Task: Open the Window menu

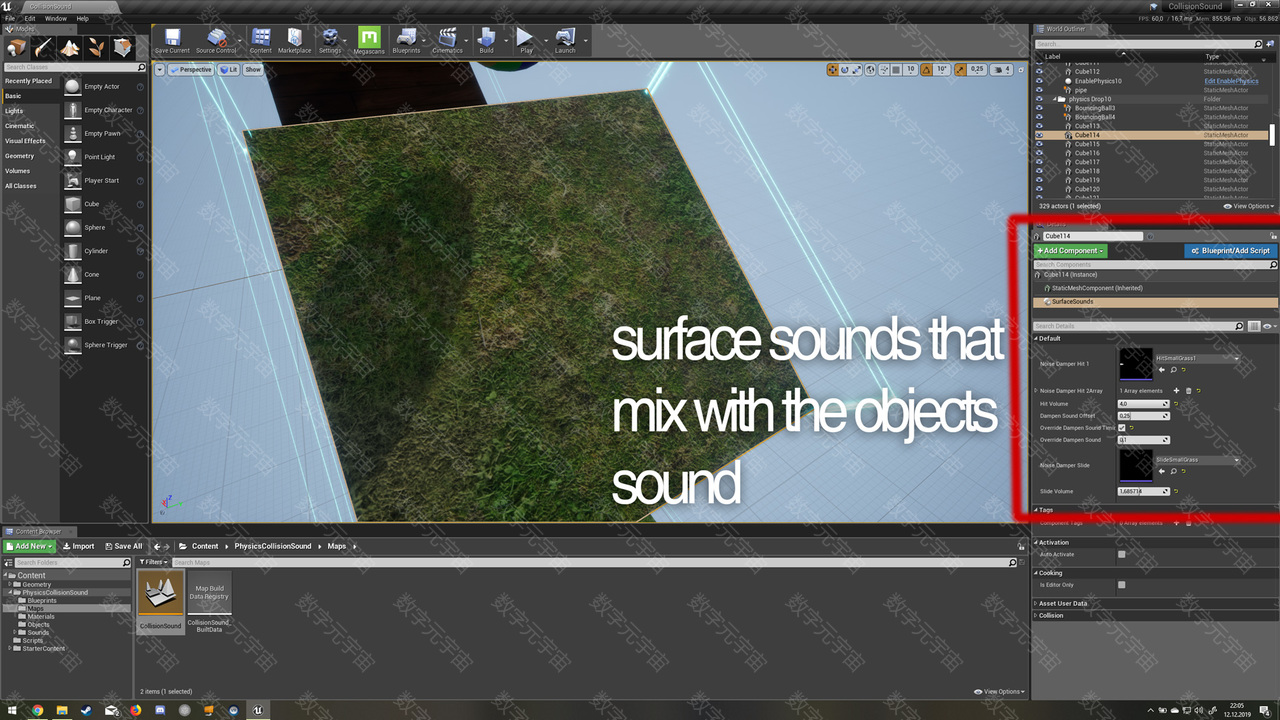Action: 56,18
